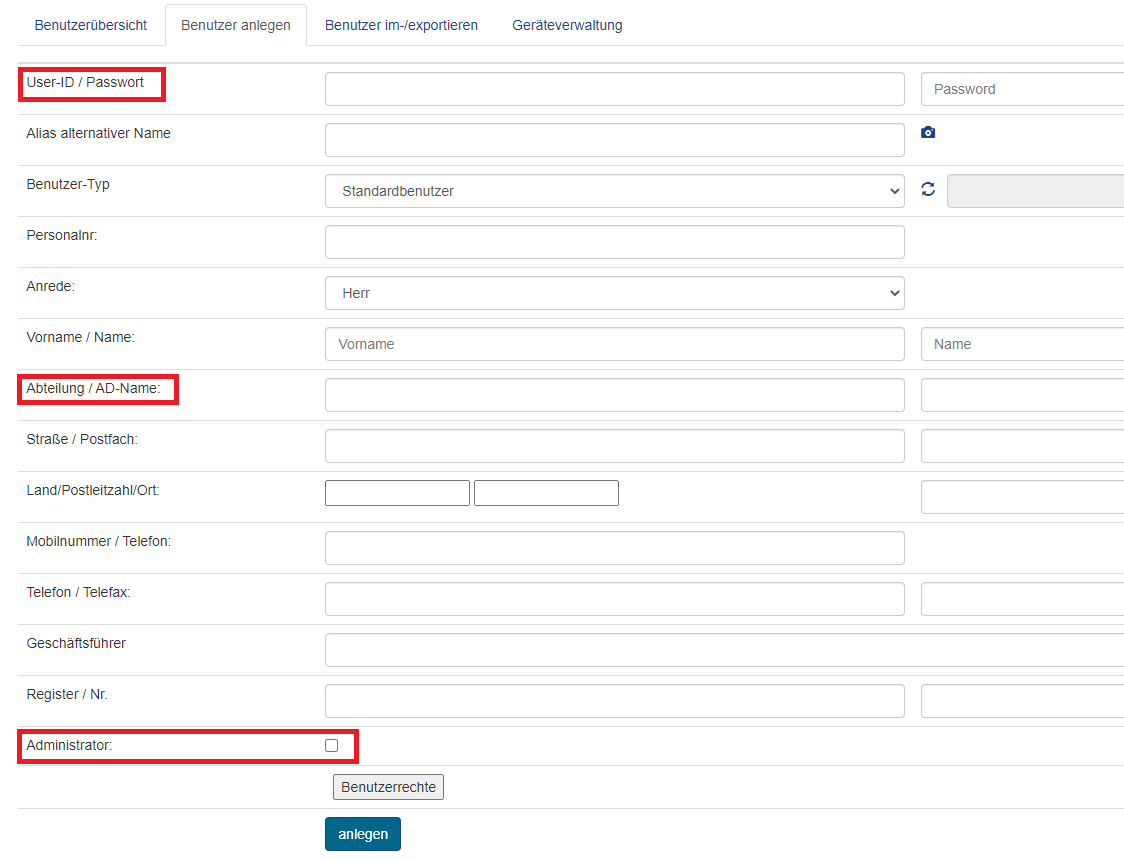Select the Straße input field

pyautogui.click(x=614, y=446)
